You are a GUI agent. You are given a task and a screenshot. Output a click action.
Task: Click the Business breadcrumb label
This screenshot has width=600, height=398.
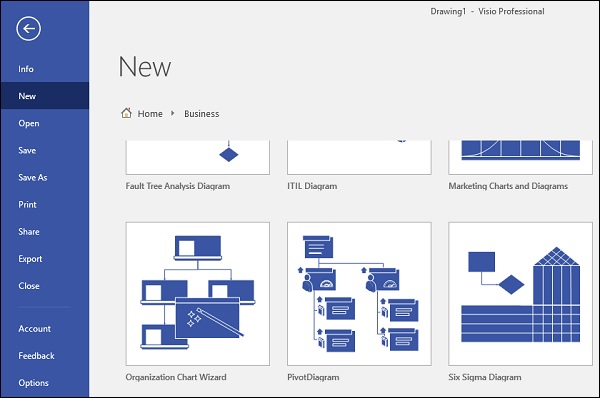click(x=202, y=114)
